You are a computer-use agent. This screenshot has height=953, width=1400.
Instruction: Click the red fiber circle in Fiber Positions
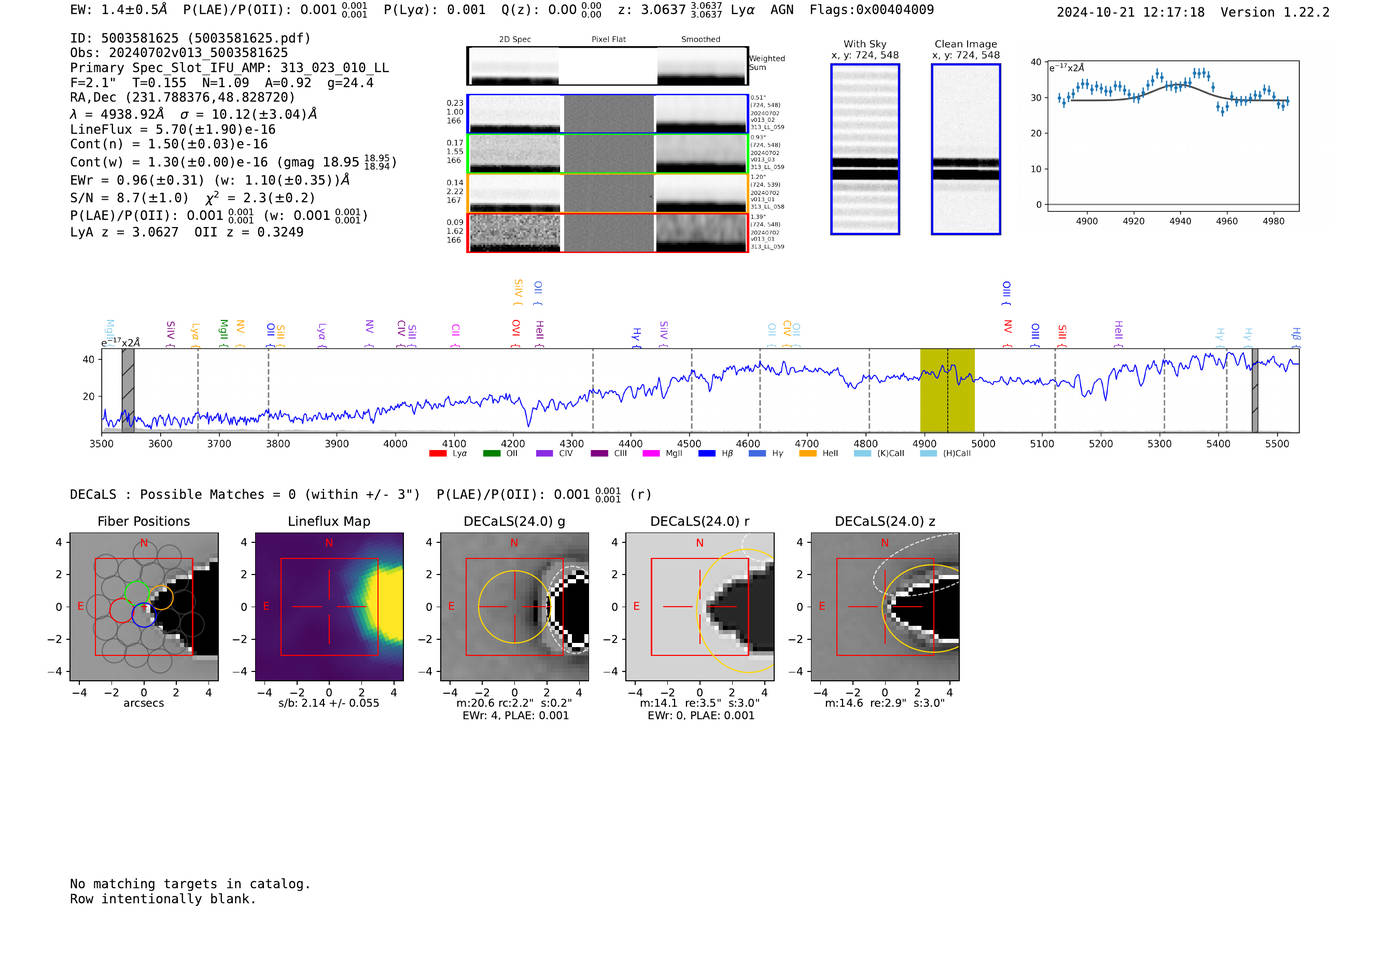(122, 610)
